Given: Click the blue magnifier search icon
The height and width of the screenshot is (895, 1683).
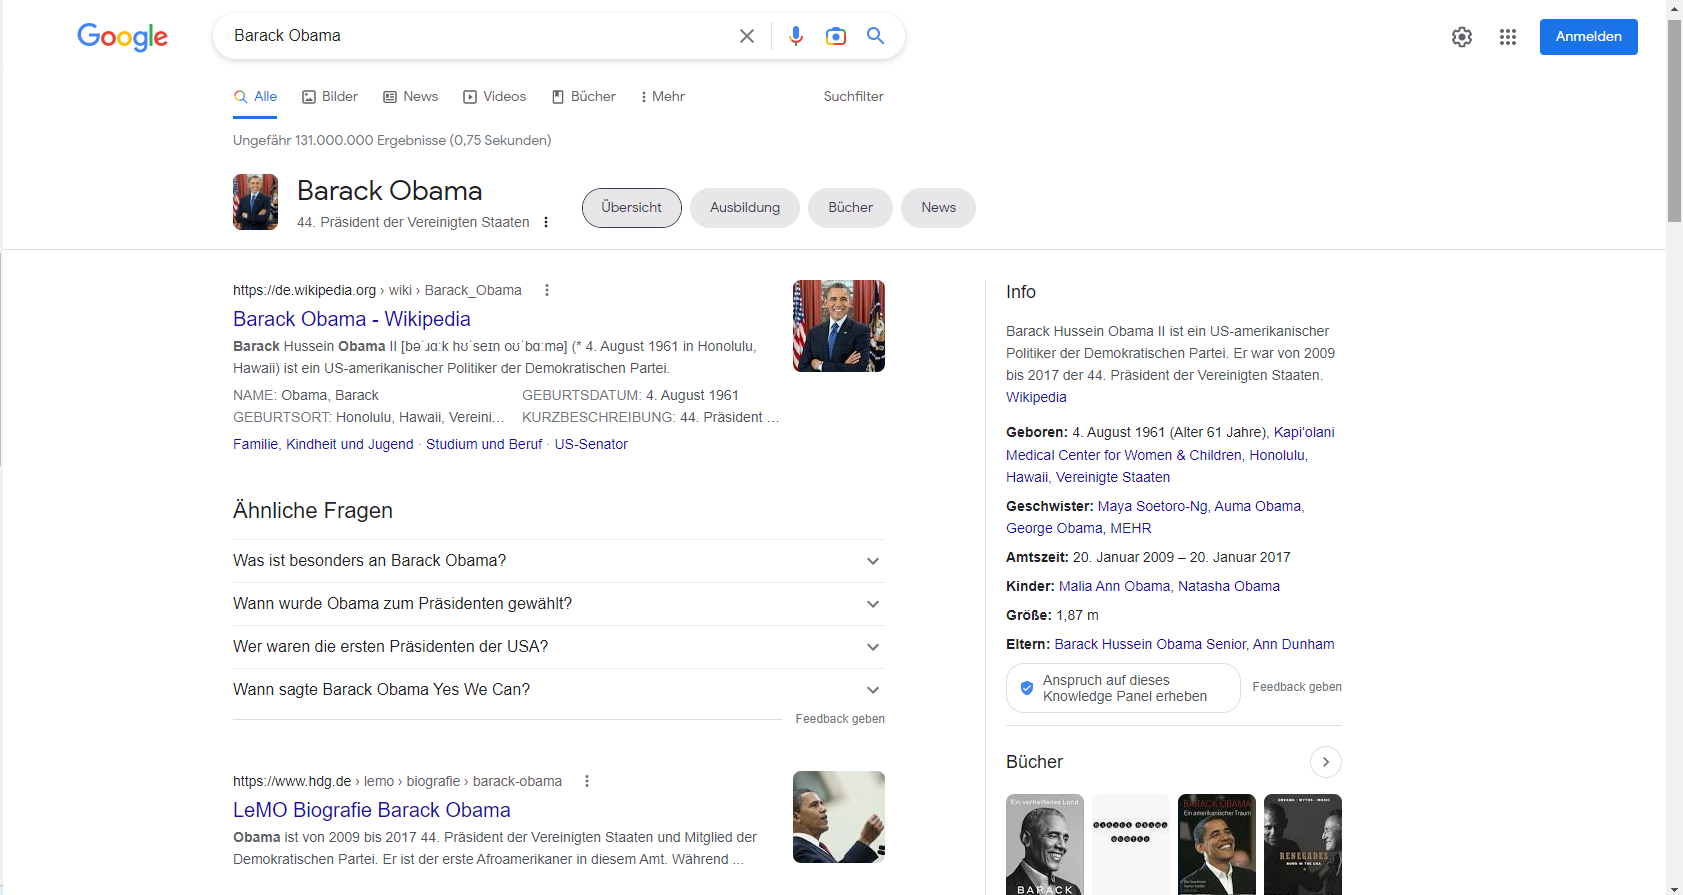Looking at the screenshot, I should tap(875, 36).
